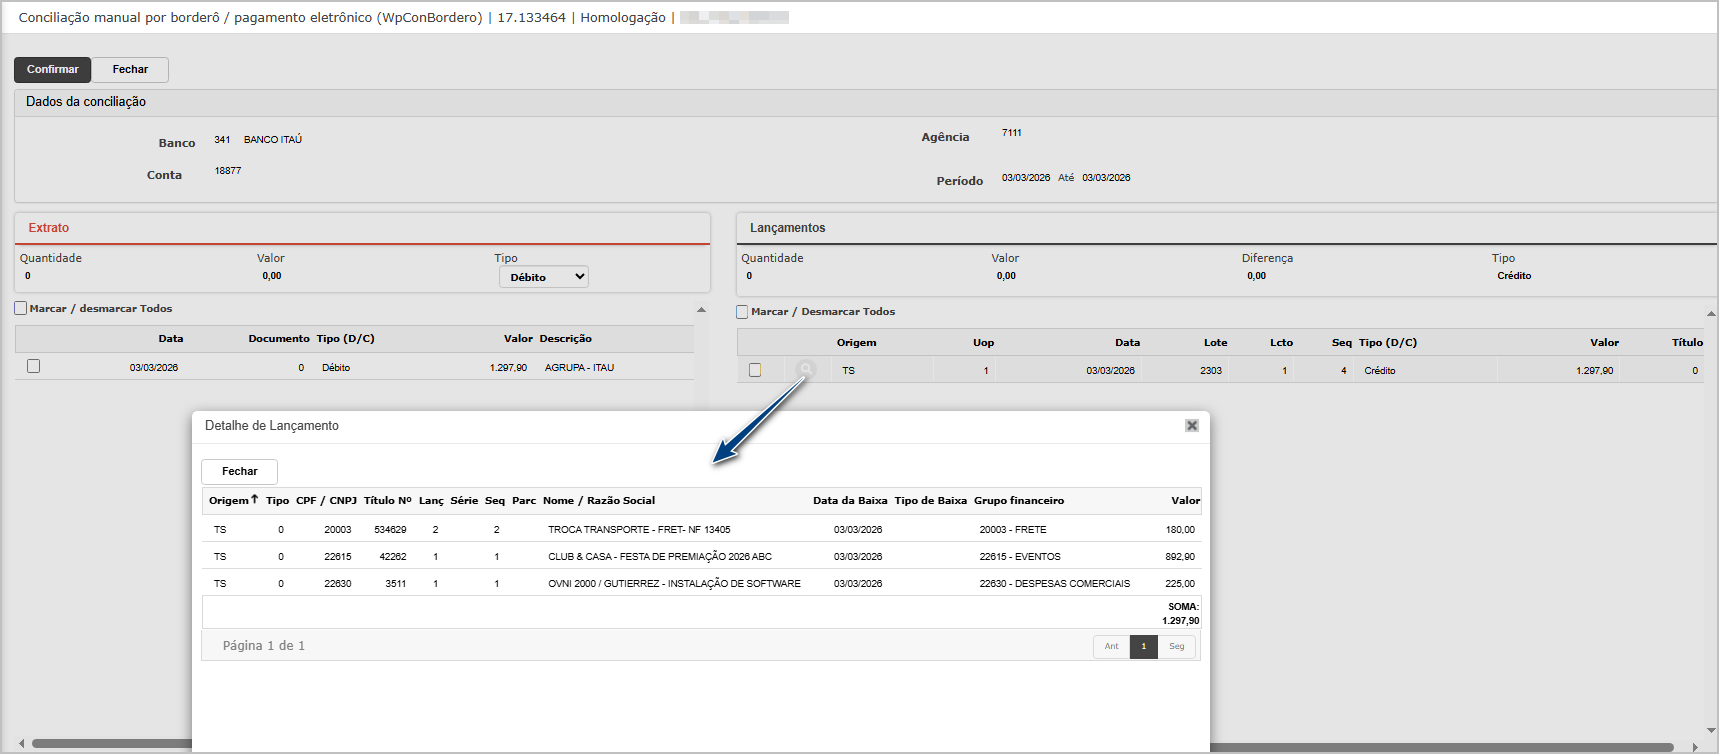Click the horizontal scrollbar at the bottom
The width and height of the screenshot is (1719, 754).
tap(110, 745)
